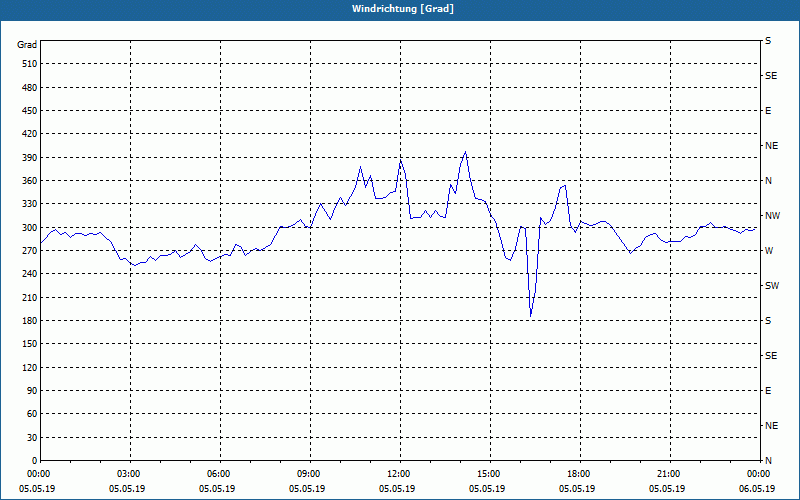The height and width of the screenshot is (500, 800).
Task: Click the N compass label level with 0
Action: click(768, 461)
